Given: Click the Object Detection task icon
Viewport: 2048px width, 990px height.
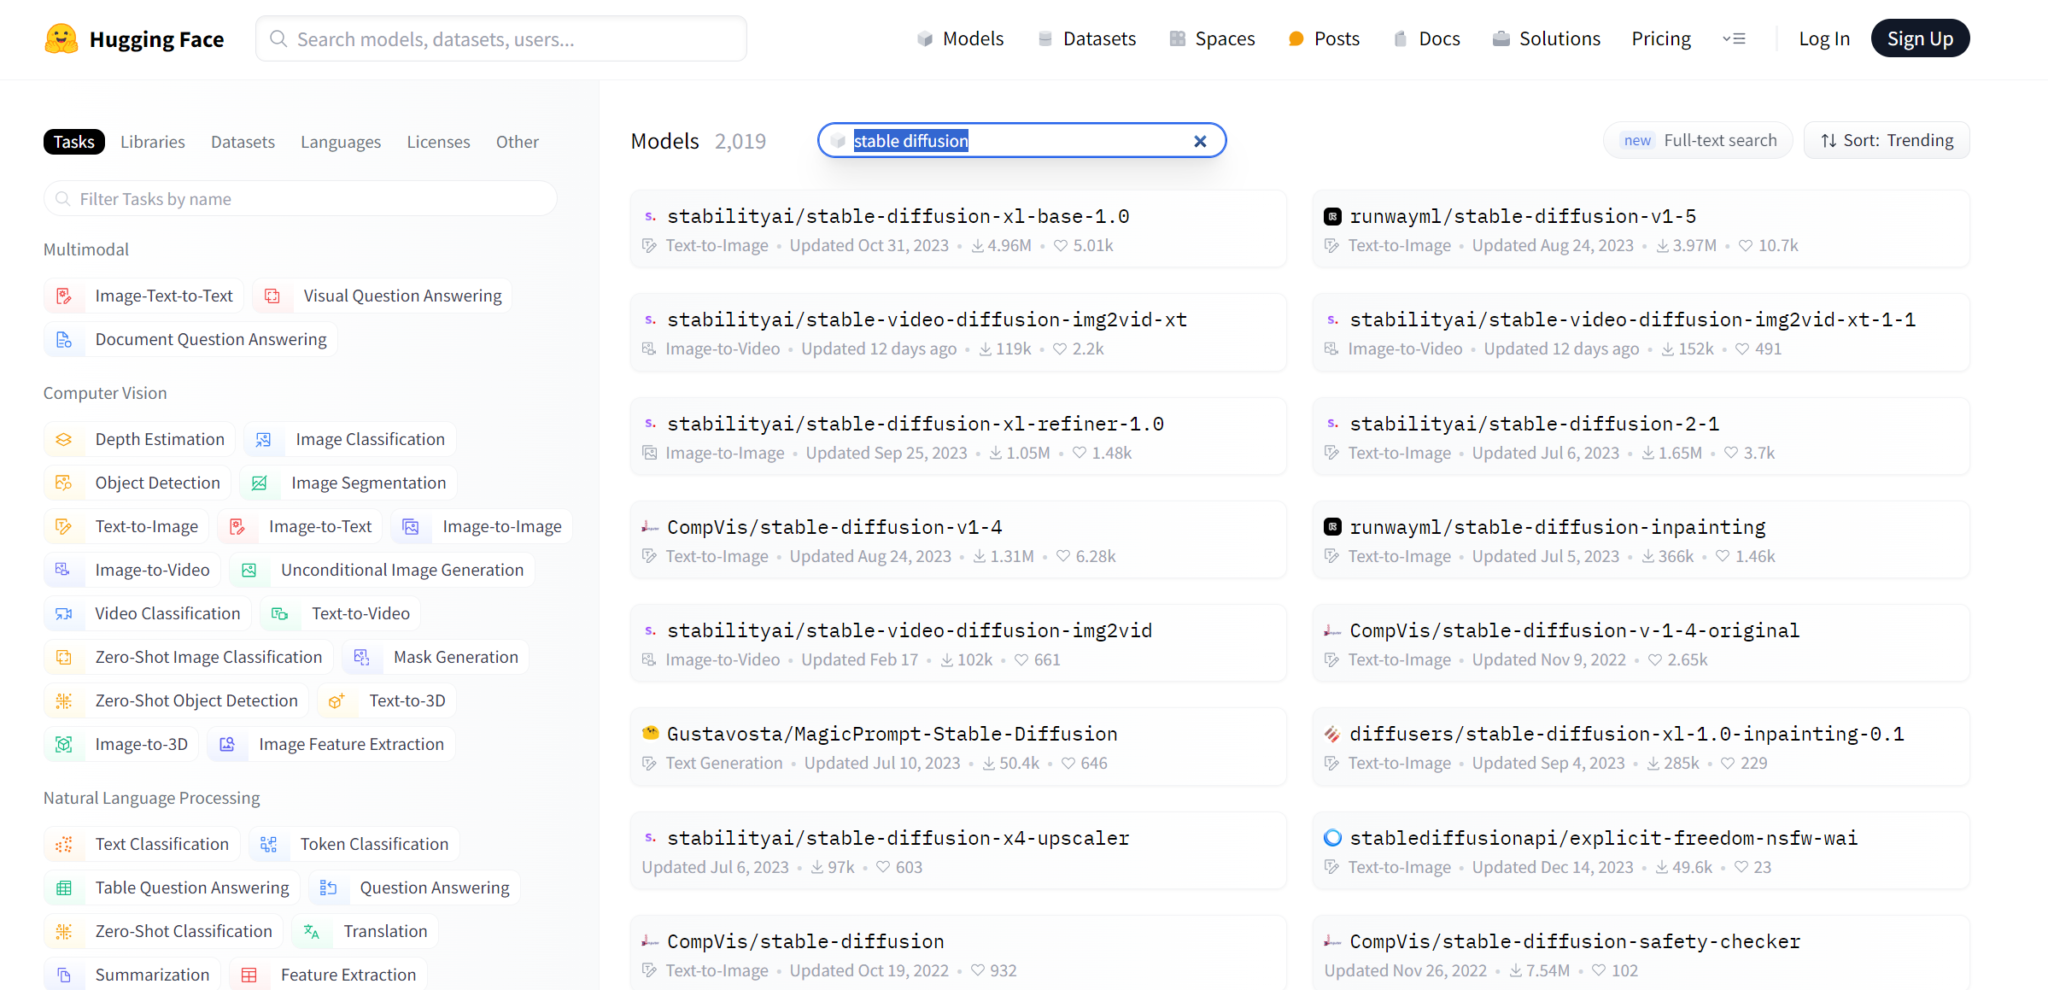Looking at the screenshot, I should click(64, 483).
